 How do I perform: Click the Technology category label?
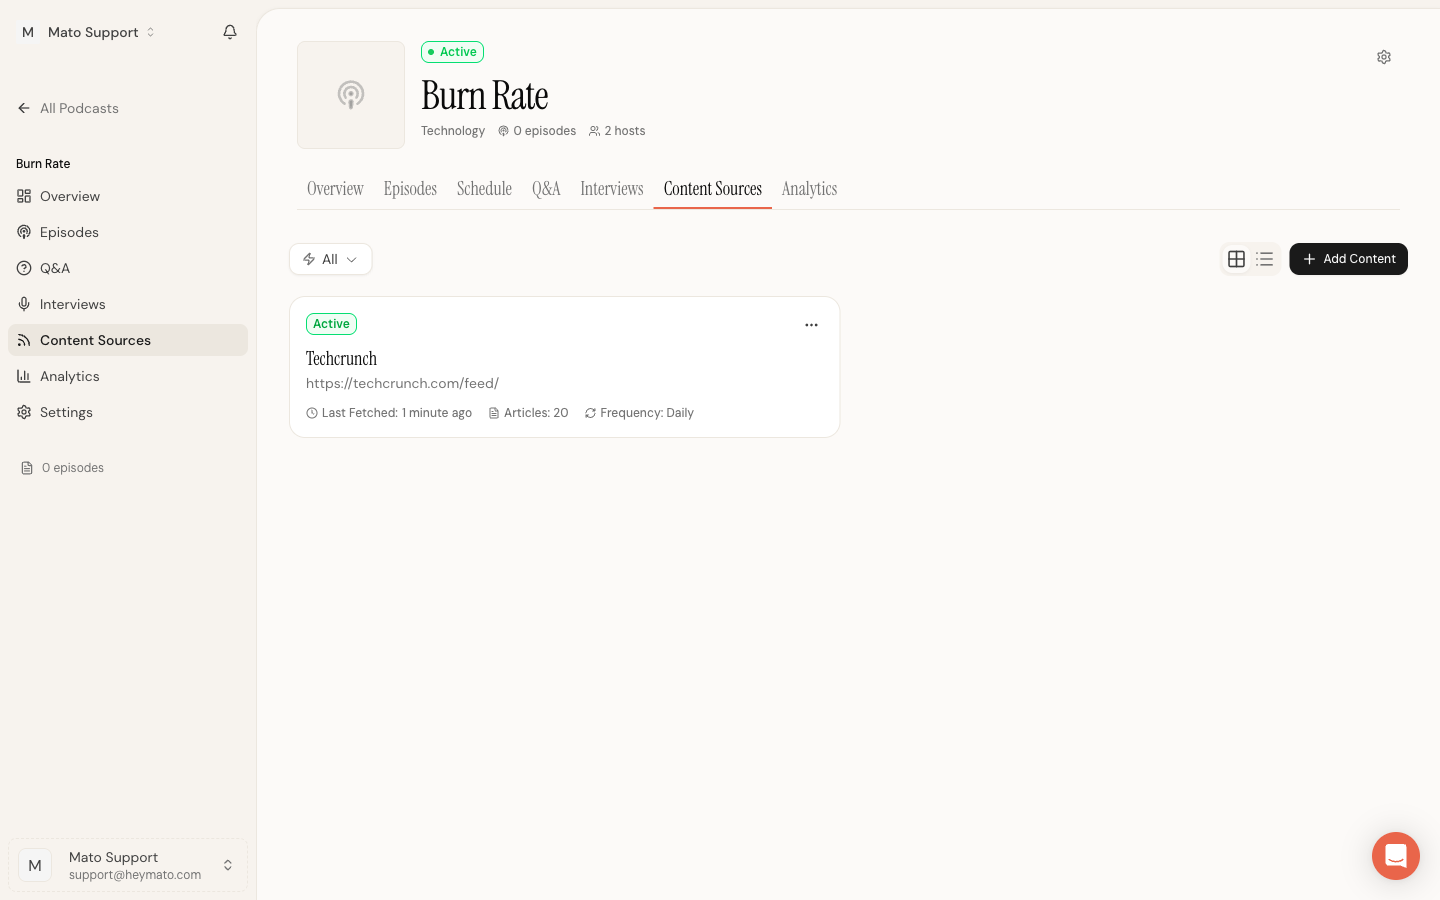[x=453, y=131]
